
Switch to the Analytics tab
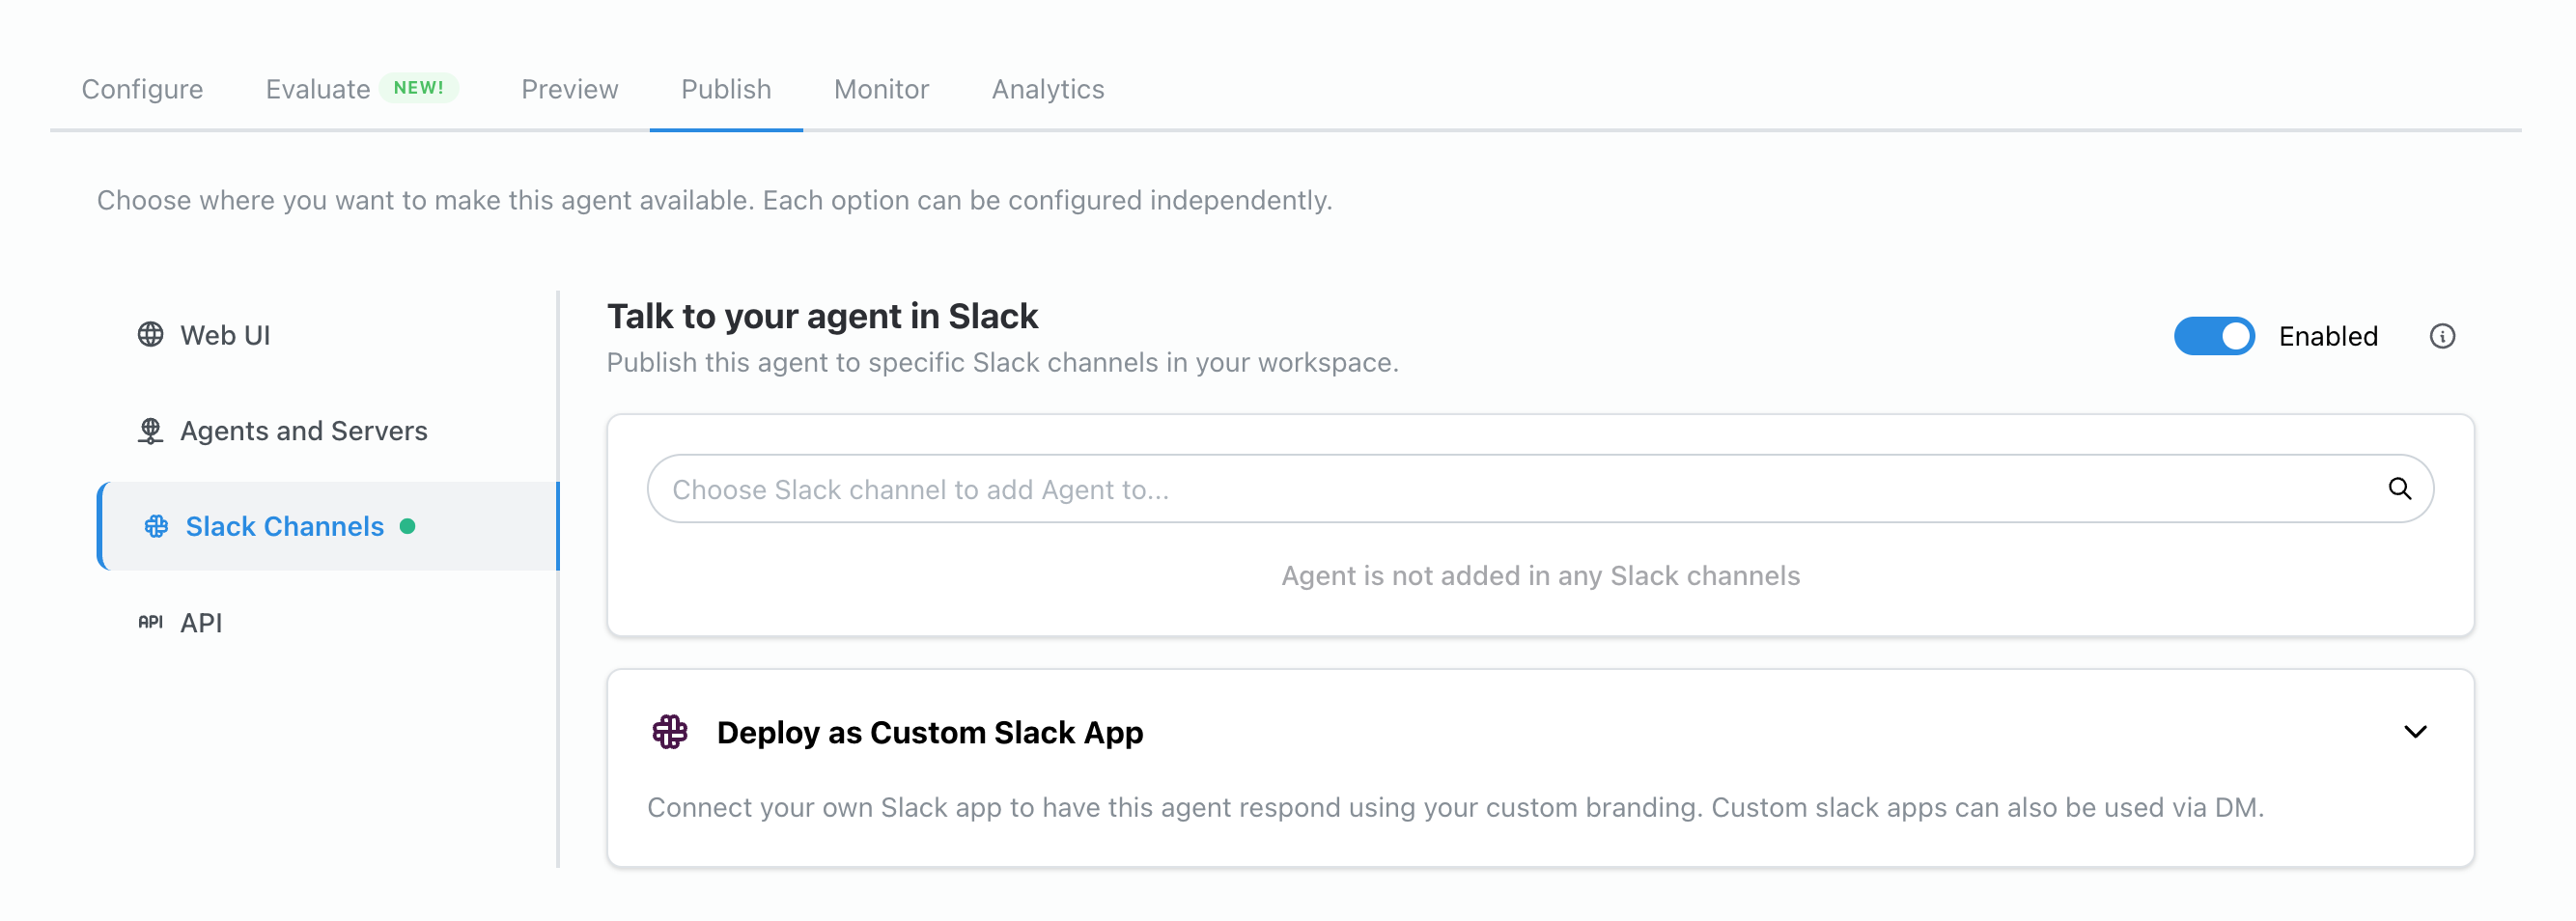coord(1047,90)
